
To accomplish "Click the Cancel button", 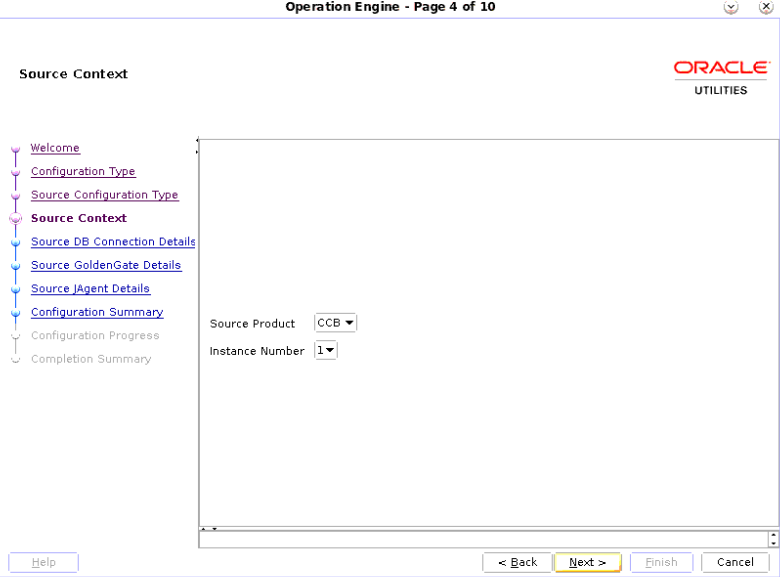I will point(735,562).
